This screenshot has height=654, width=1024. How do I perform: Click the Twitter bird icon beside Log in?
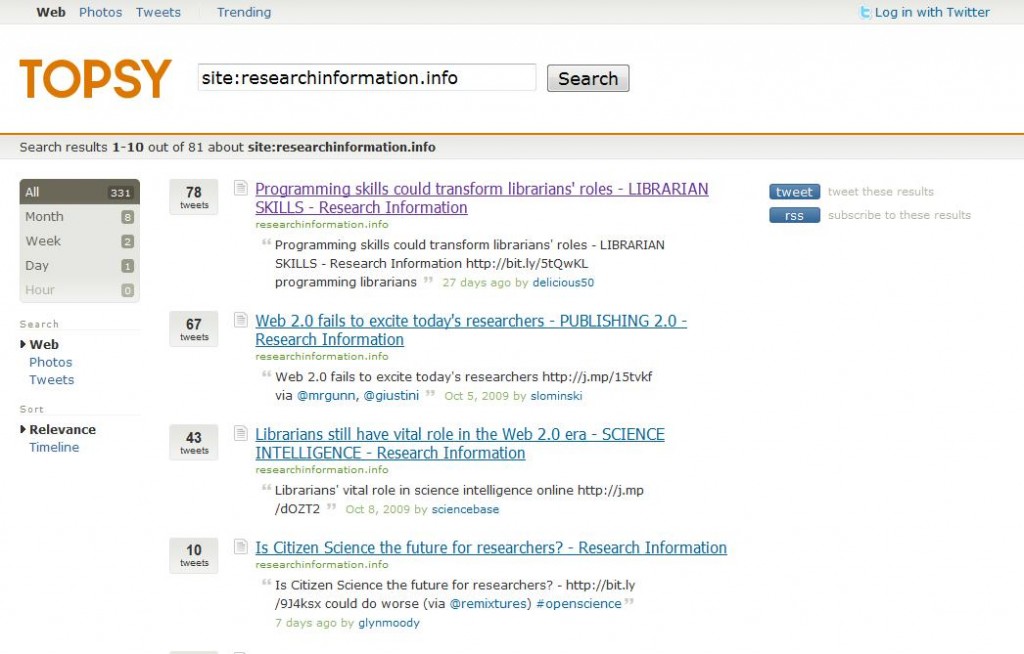point(865,12)
